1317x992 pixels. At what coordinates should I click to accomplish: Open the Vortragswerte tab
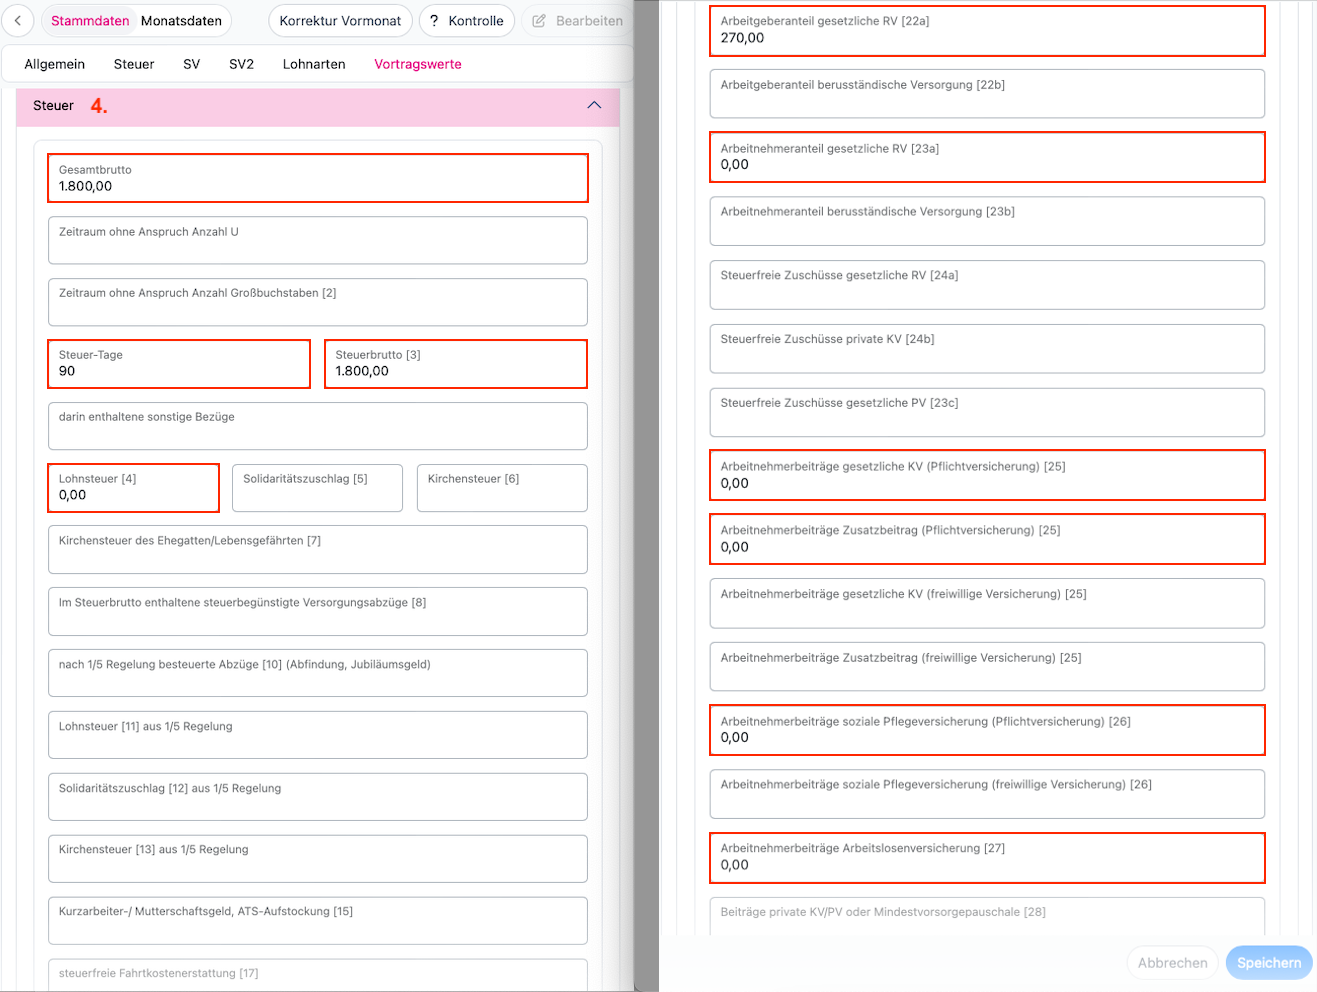(418, 64)
